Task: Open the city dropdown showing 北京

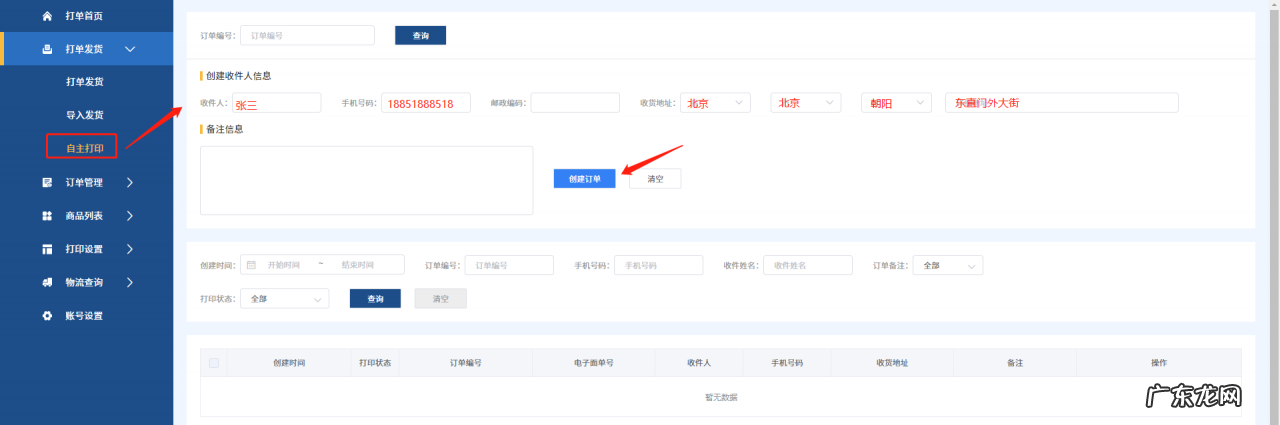Action: [x=806, y=103]
